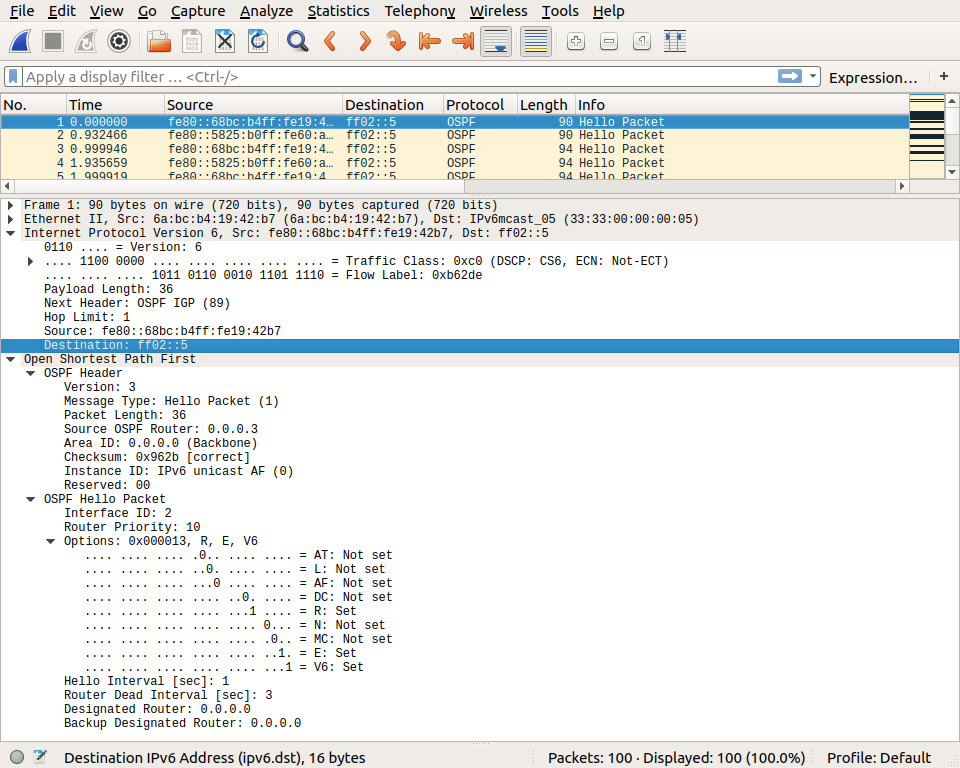
Task: Reset text to normal size
Action: click(642, 42)
